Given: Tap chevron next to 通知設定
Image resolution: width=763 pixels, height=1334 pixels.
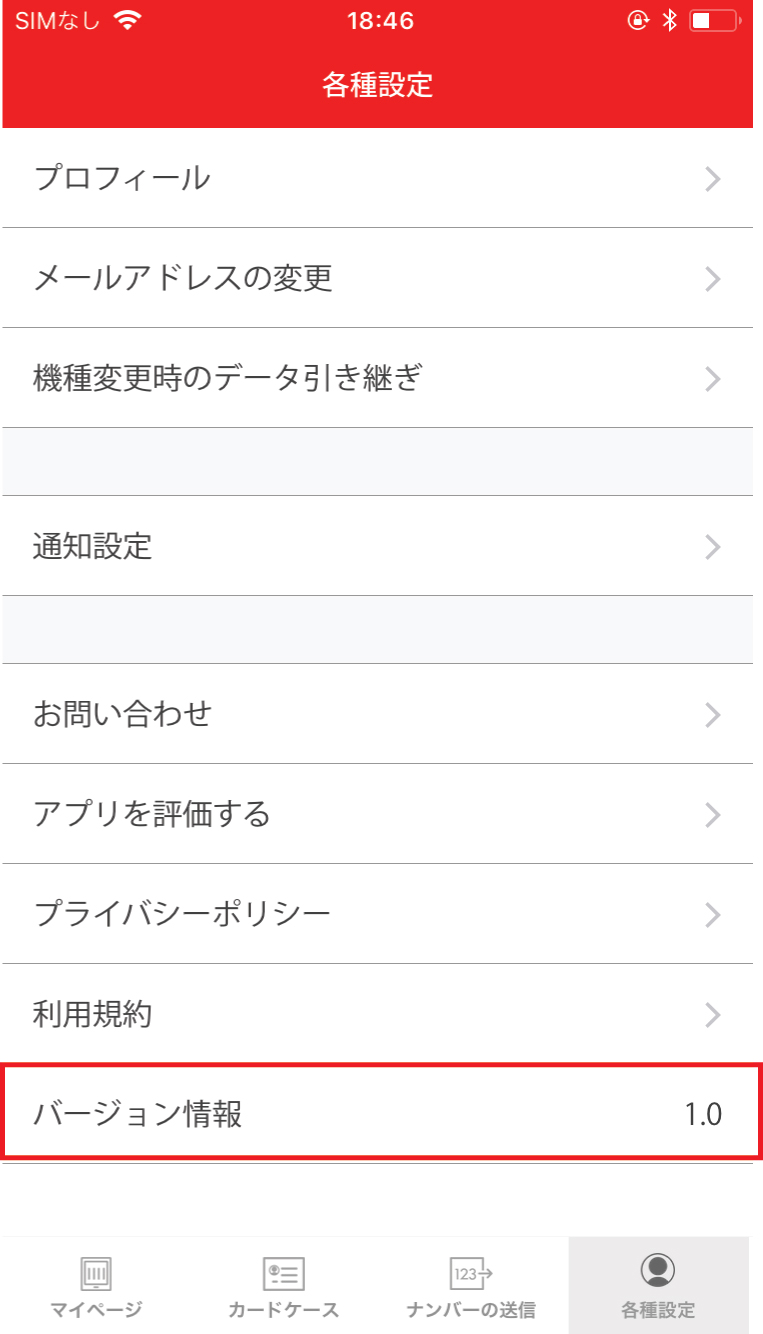Looking at the screenshot, I should pyautogui.click(x=712, y=547).
